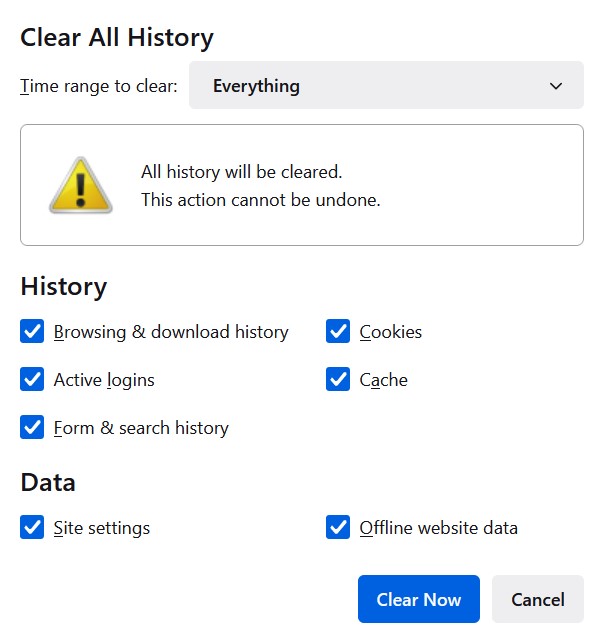Toggle the Offline website data checkbox
This screenshot has height=642, width=606.
coord(338,528)
